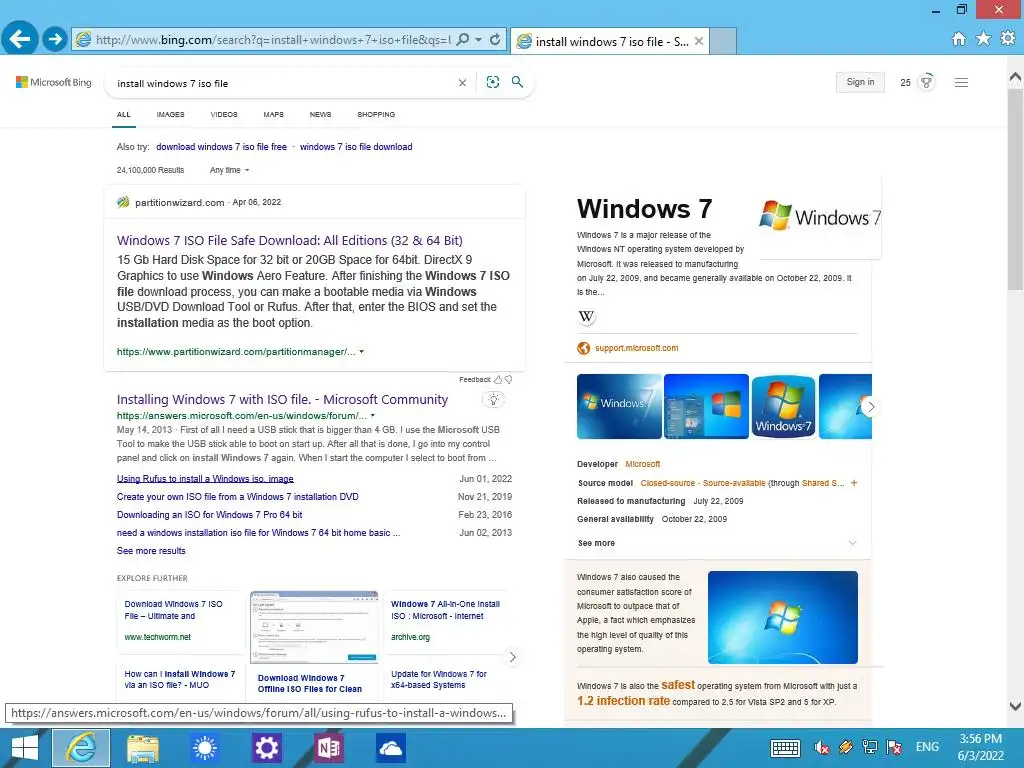1024x768 pixels.
Task: Switch to the SHOPPING tab
Action: [376, 114]
